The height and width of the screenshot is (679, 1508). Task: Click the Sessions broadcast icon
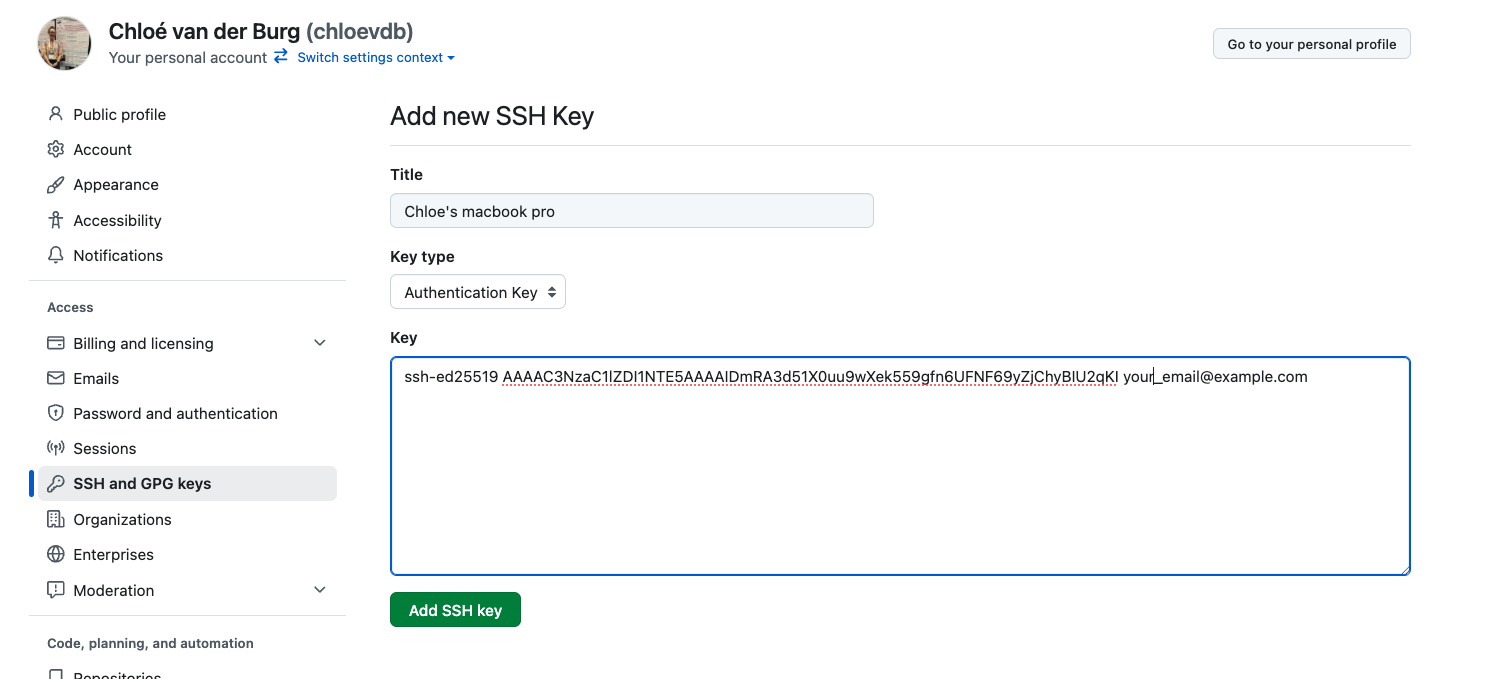click(56, 448)
